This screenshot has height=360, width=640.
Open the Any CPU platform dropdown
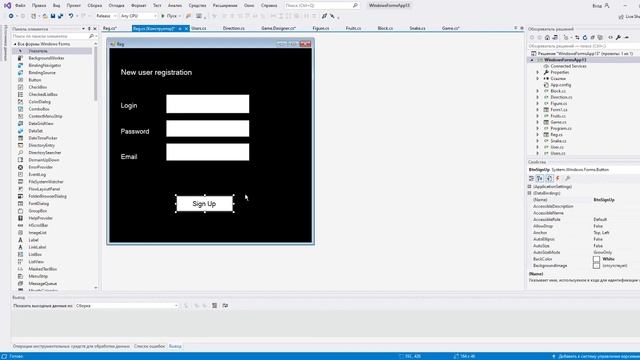pos(138,16)
